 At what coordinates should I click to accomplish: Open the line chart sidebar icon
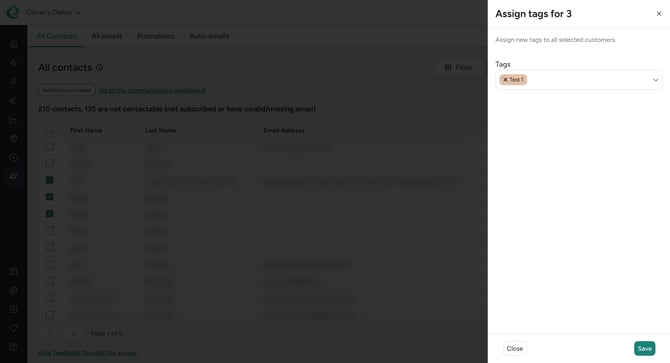click(14, 120)
